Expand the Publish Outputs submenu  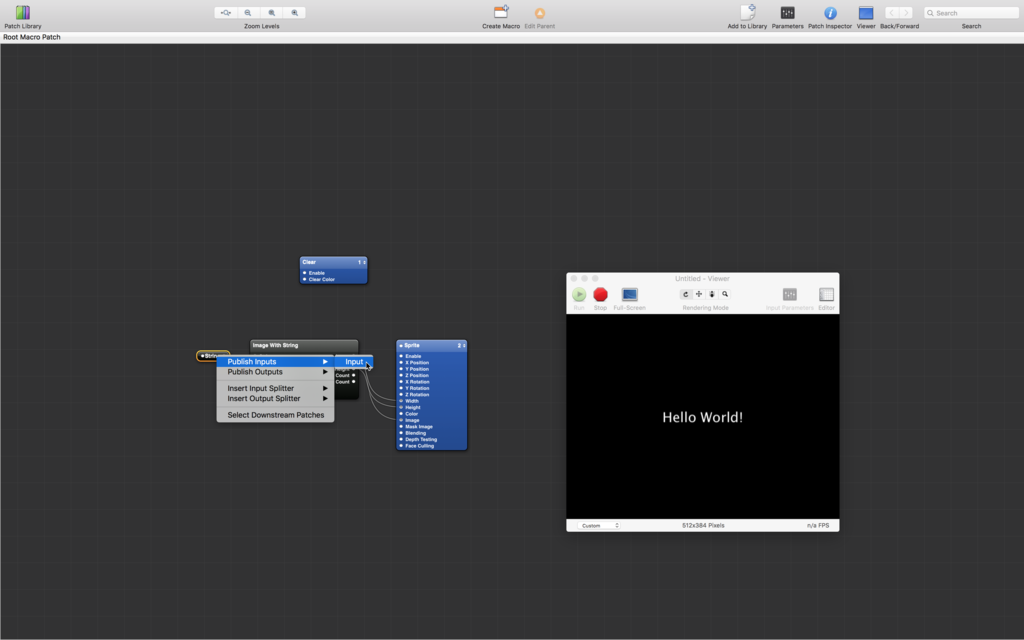point(276,372)
